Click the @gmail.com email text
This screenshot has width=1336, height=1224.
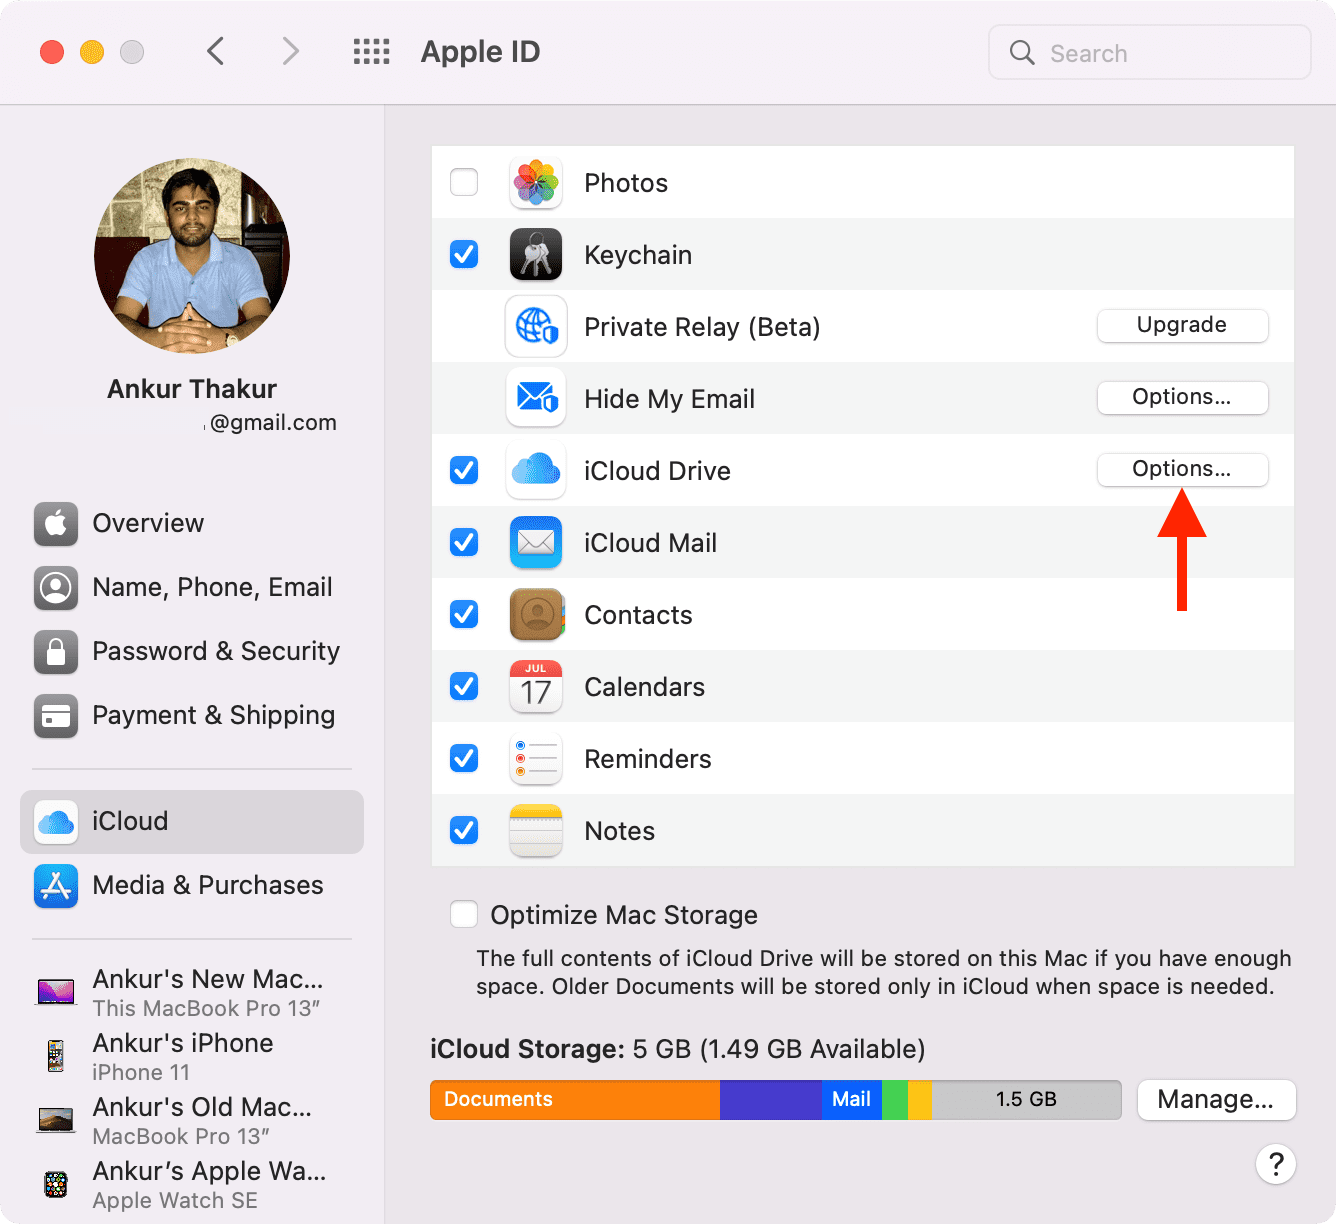click(272, 423)
